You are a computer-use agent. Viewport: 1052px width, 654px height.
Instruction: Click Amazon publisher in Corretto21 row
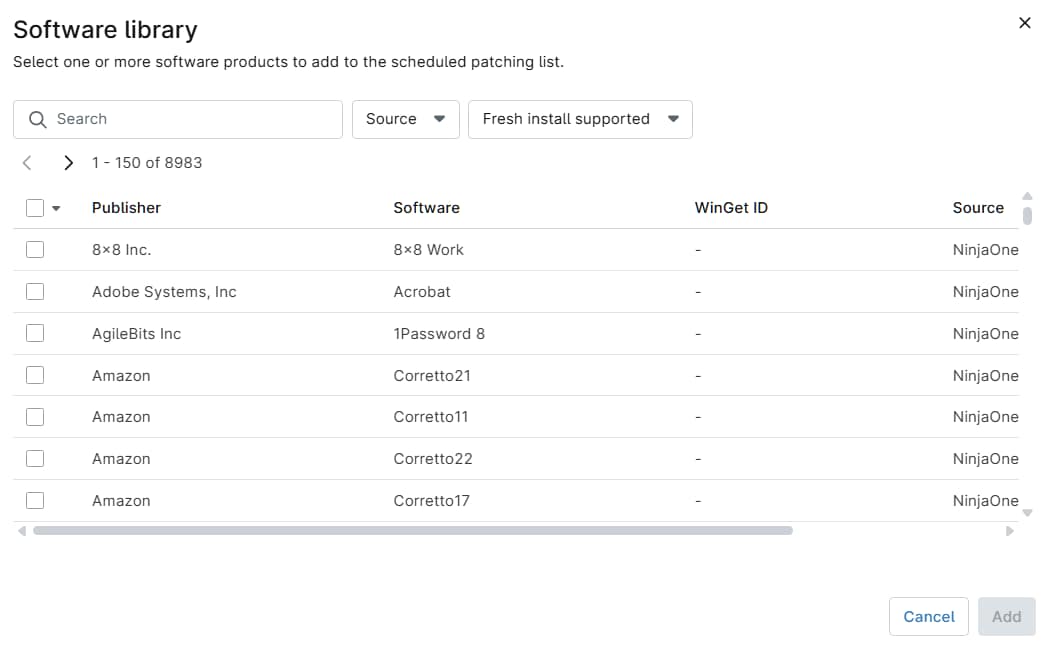tap(121, 376)
